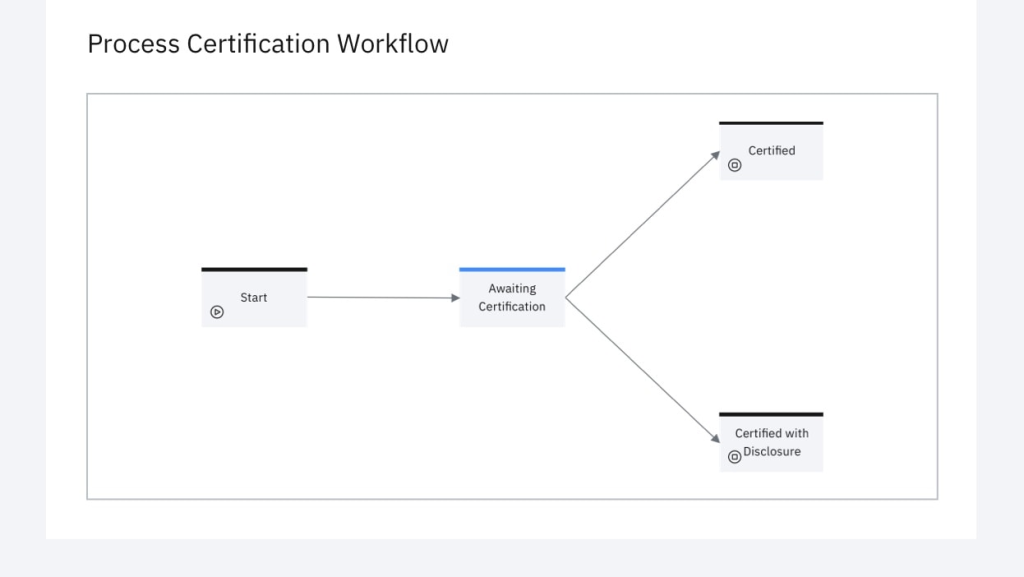Click the Process Certification Workflow title
This screenshot has width=1024, height=577.
(268, 43)
